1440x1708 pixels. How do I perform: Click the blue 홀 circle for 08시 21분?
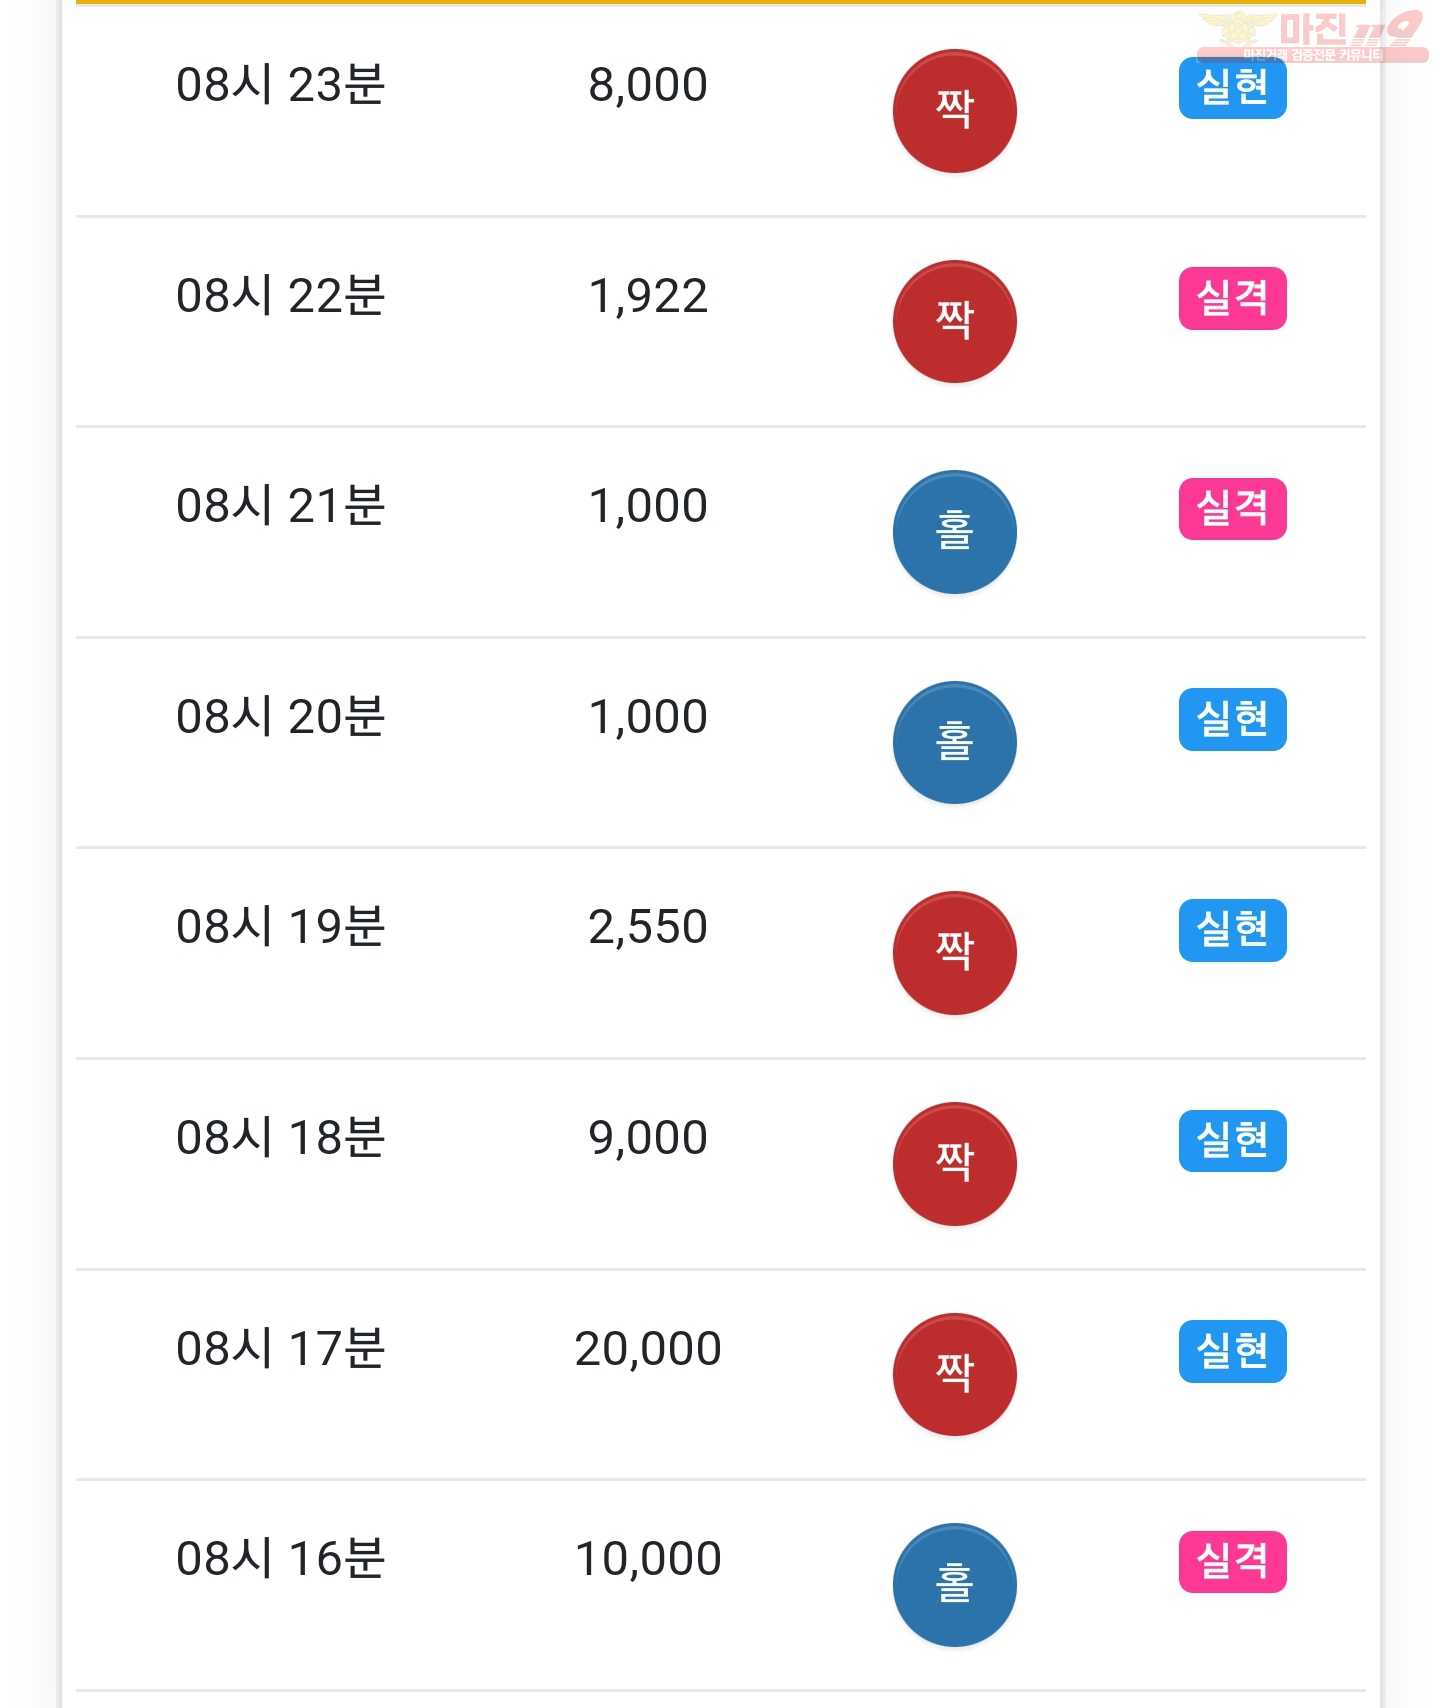(x=954, y=532)
